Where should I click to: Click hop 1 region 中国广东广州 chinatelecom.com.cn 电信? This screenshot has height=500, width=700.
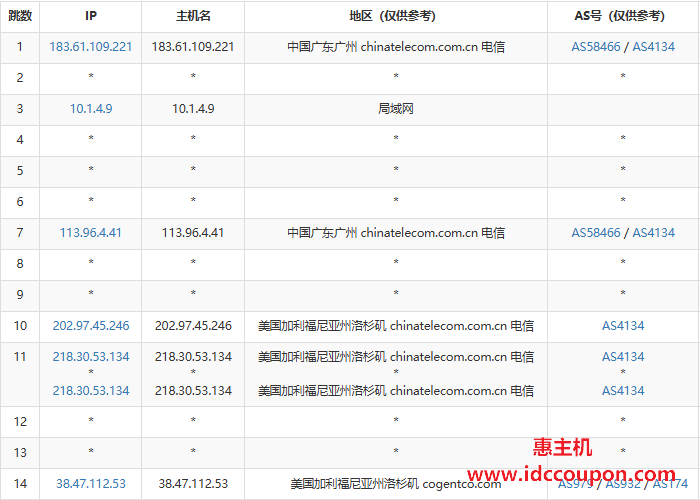[x=396, y=47]
